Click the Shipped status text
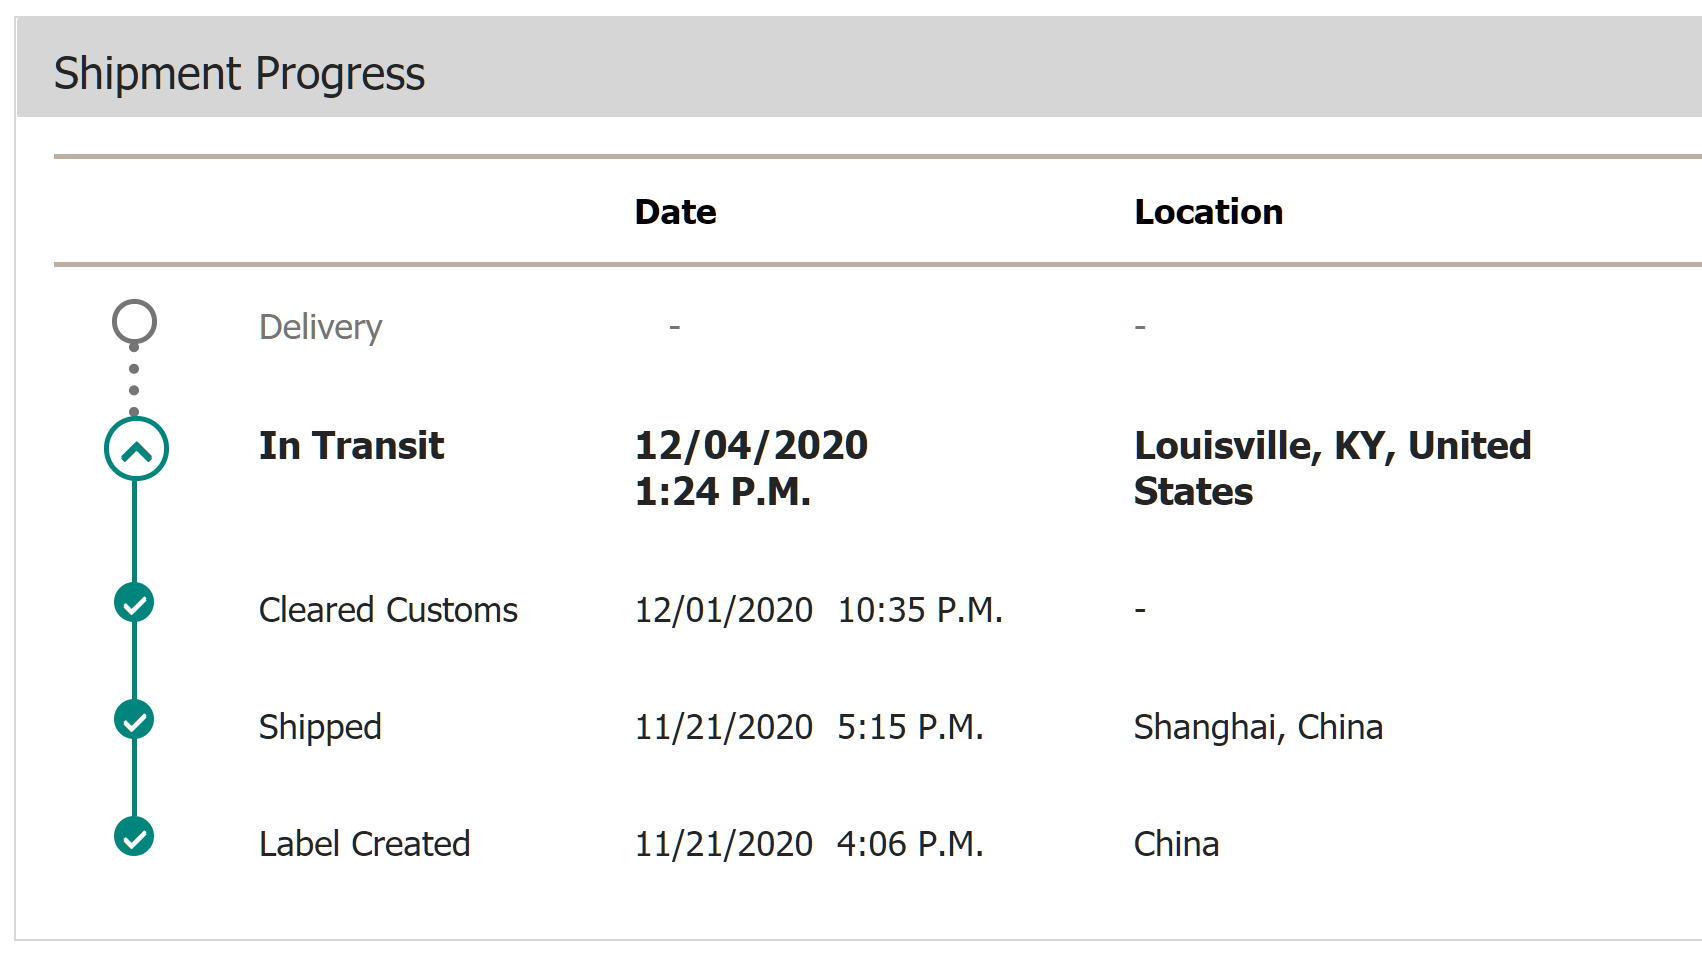The image size is (1702, 966). (x=320, y=728)
